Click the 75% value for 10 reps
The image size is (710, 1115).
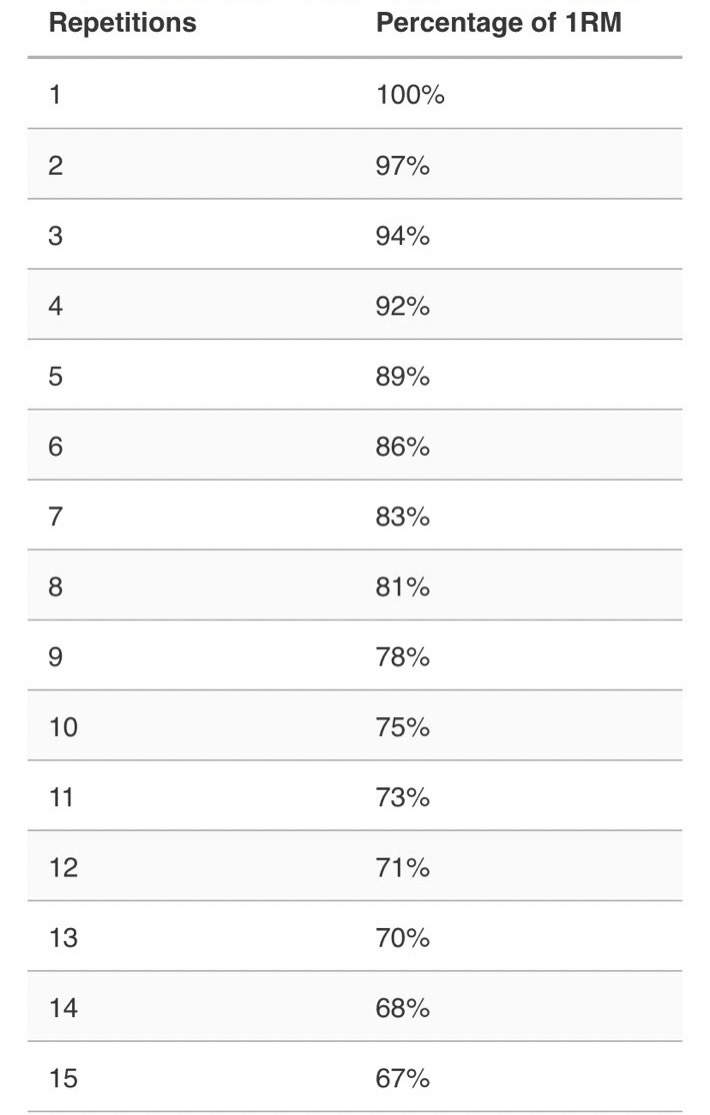click(403, 727)
